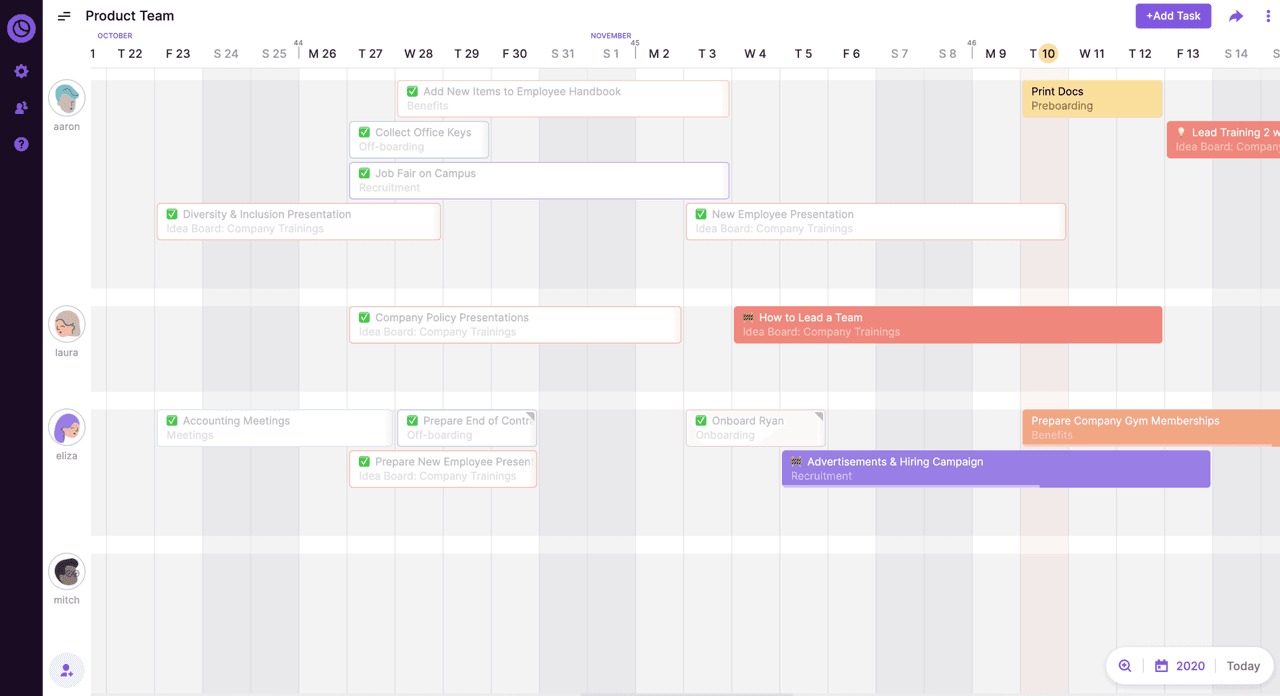
Task: Open the calendar icon next to 2020
Action: point(1161,665)
